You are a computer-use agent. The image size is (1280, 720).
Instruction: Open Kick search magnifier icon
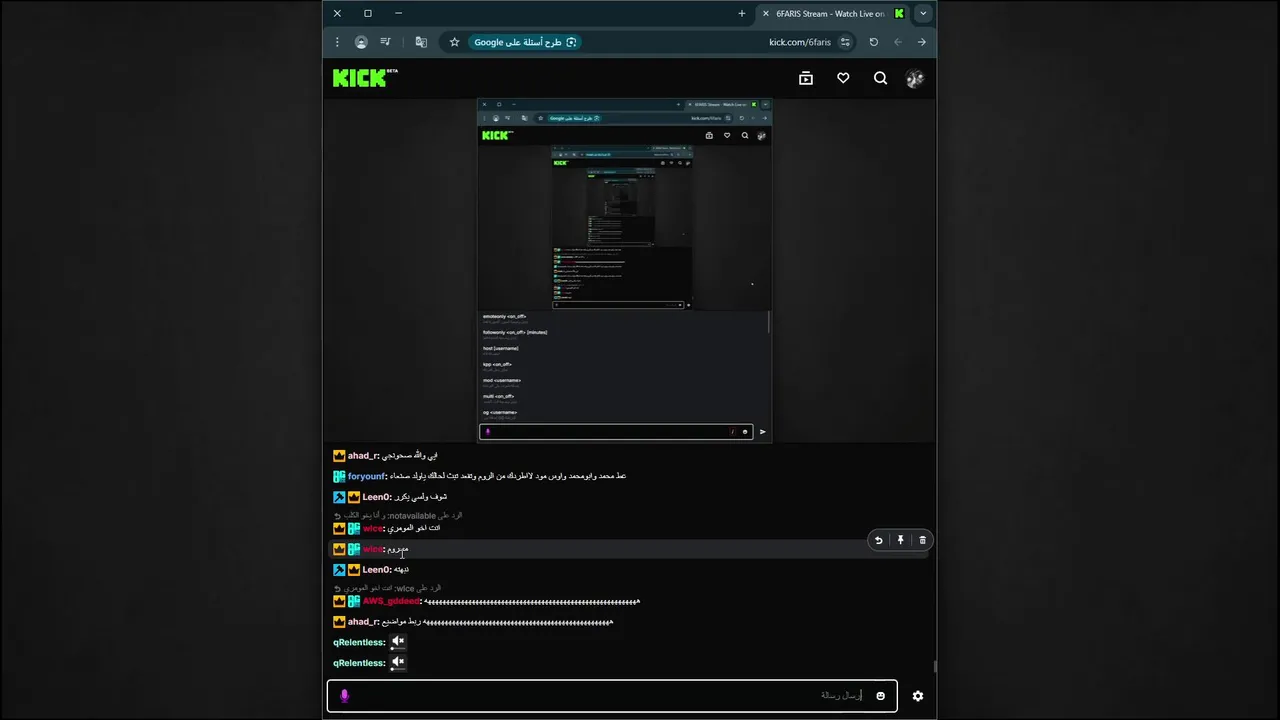pos(880,78)
